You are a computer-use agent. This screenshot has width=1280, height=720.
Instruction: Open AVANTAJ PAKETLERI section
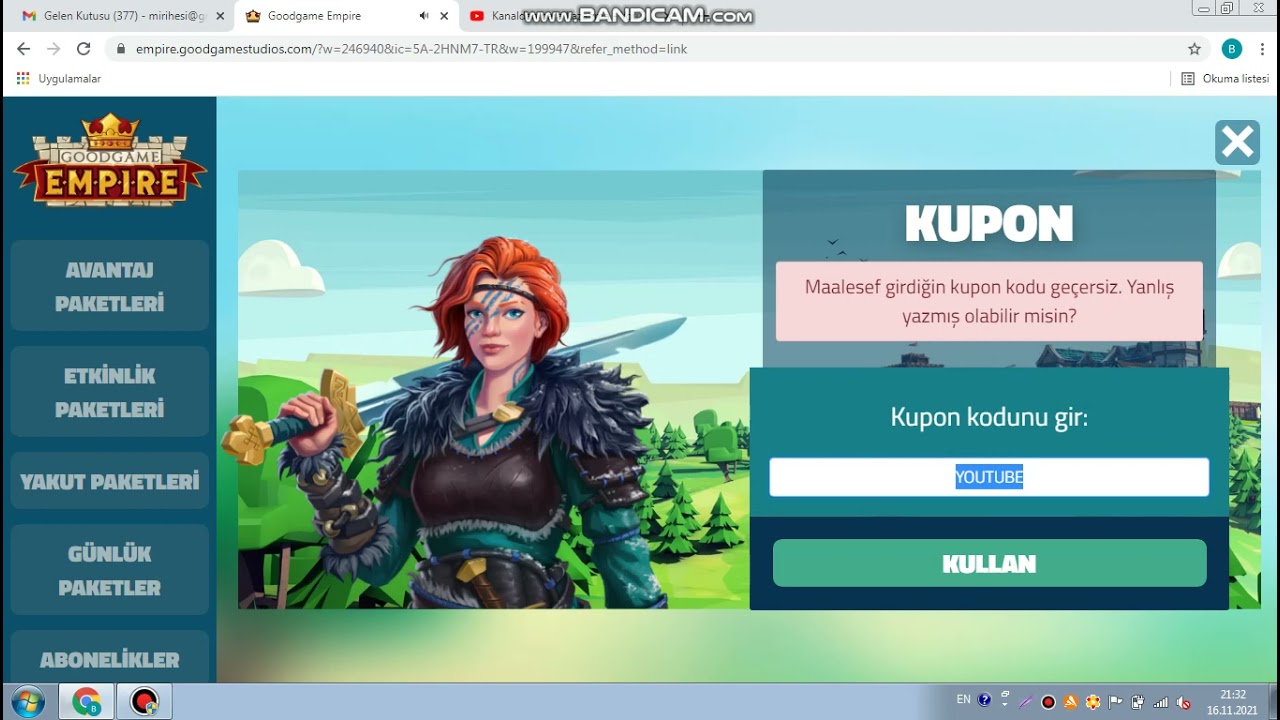[x=110, y=286]
